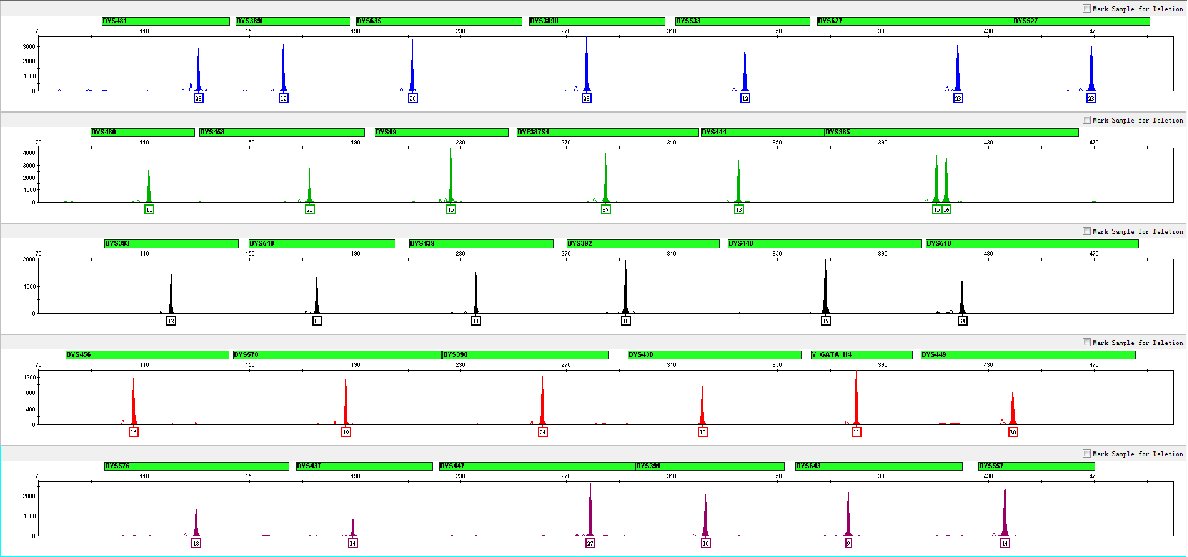Select the DYS643 marker header bar
1188x557 pixels.
tap(878, 466)
